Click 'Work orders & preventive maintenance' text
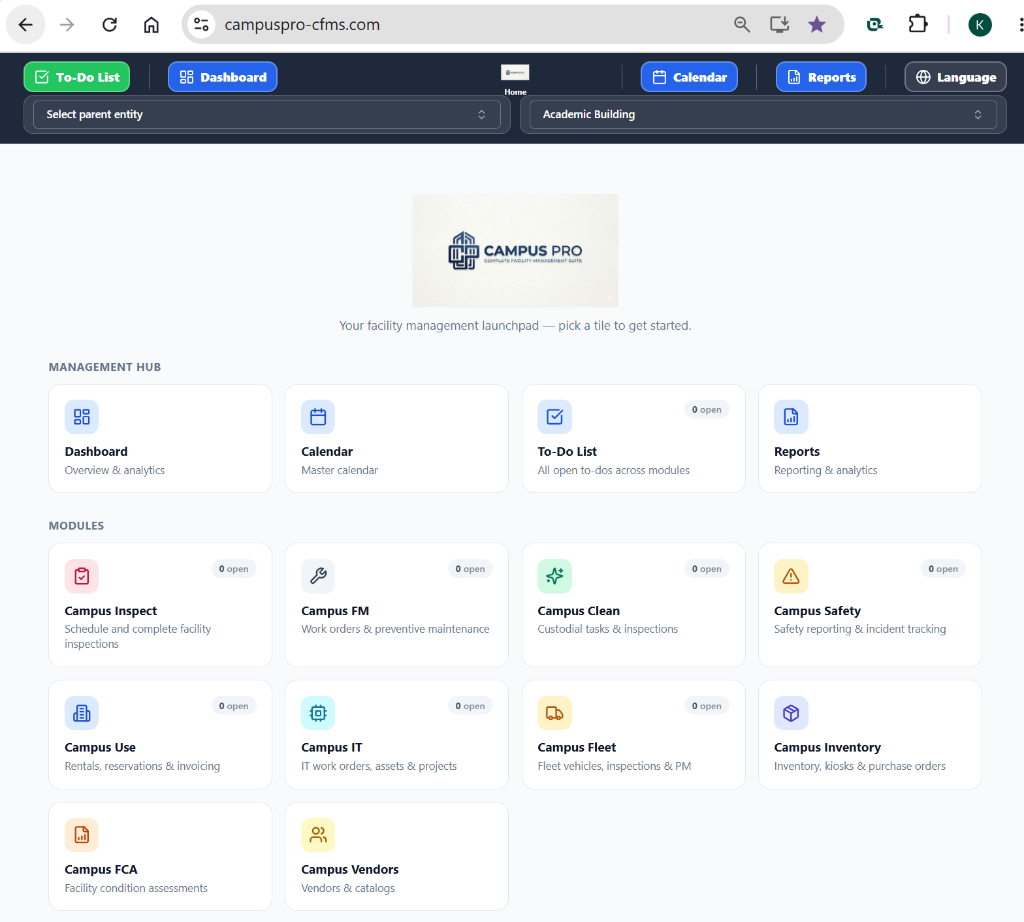The image size is (1024, 922). (x=395, y=629)
